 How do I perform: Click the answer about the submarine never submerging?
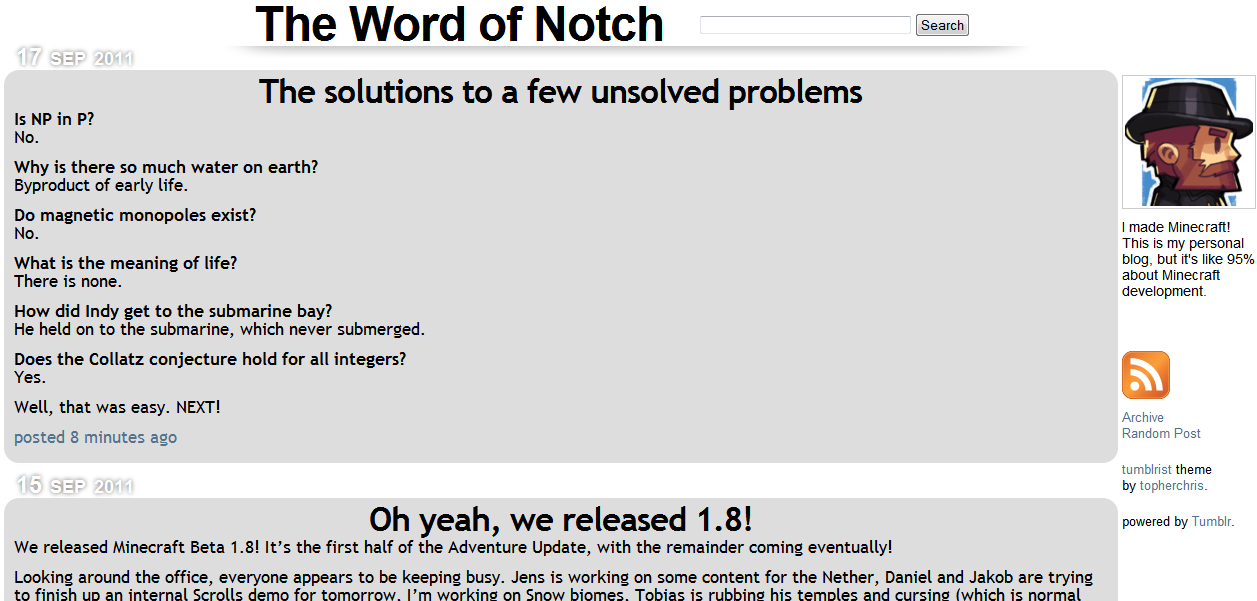click(x=219, y=329)
